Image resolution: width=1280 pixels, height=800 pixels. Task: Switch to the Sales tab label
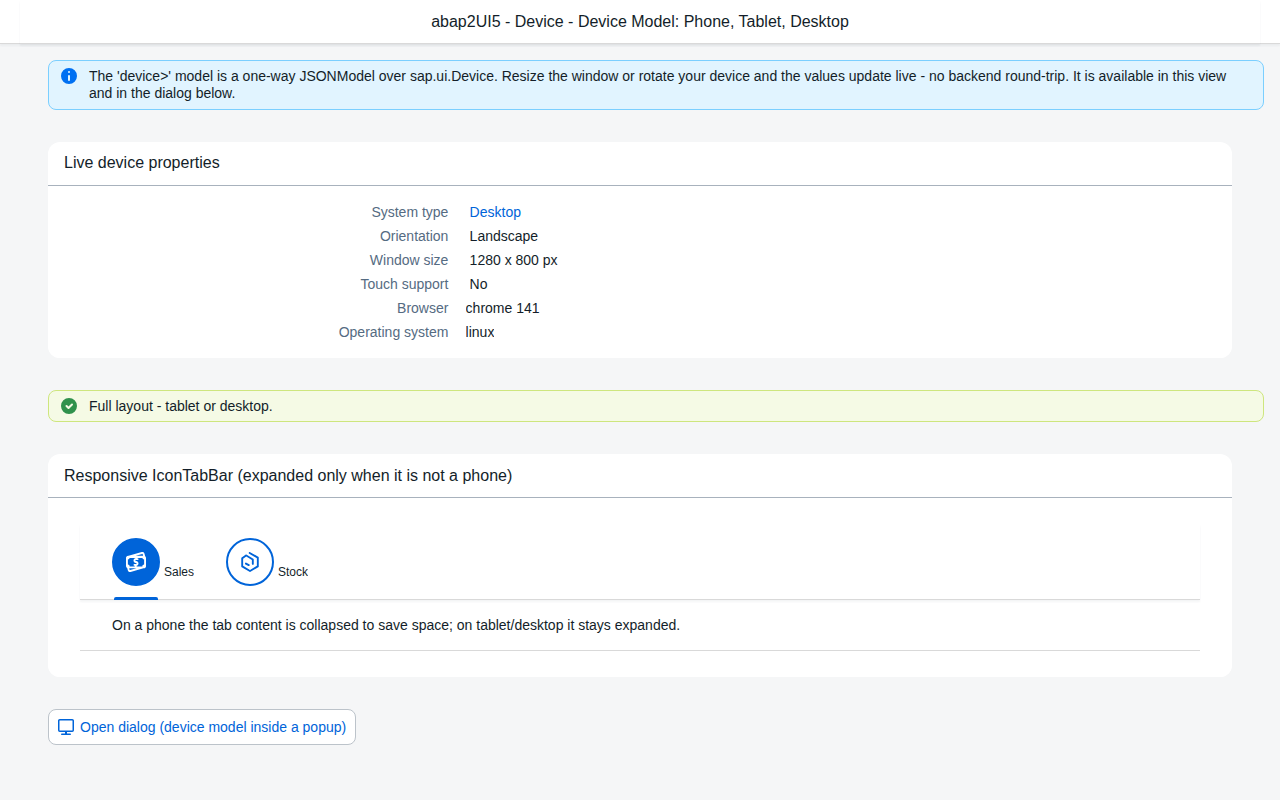coord(179,572)
